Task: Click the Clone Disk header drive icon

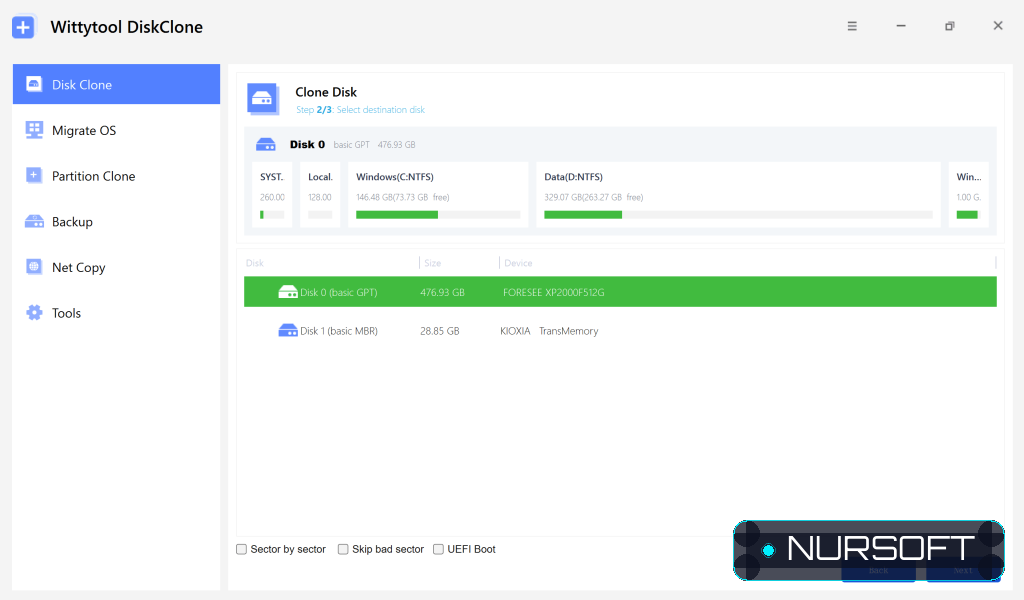Action: [263, 99]
